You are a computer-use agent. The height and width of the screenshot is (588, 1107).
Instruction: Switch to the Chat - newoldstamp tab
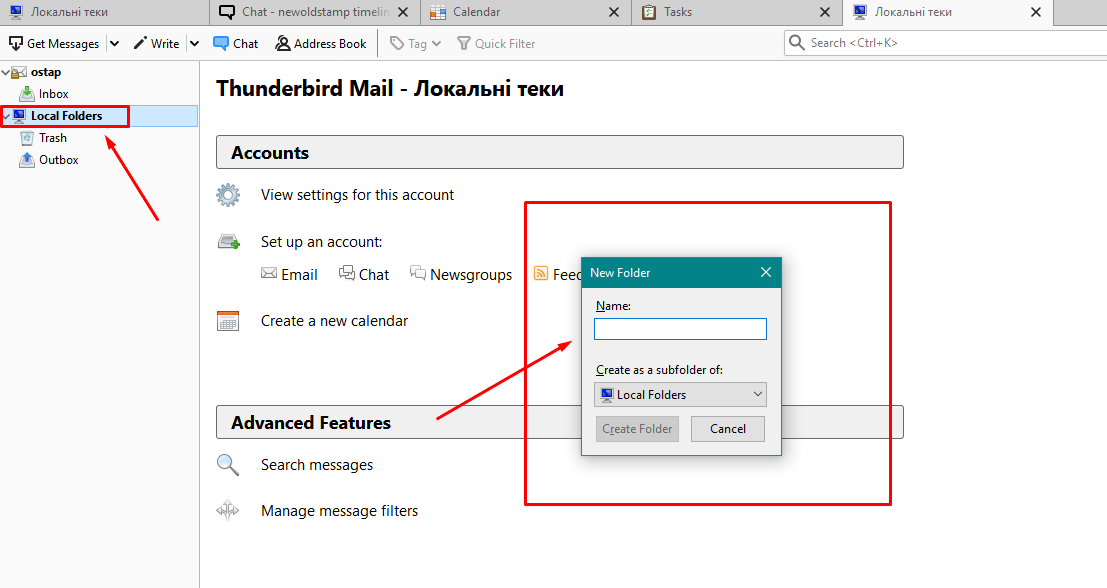[314, 12]
